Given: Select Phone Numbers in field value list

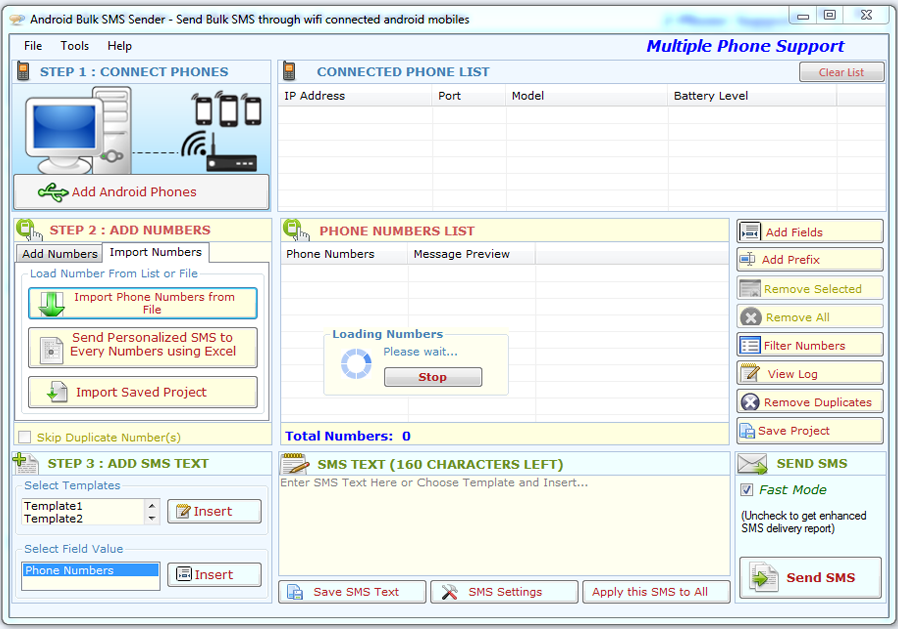Looking at the screenshot, I should point(90,571).
